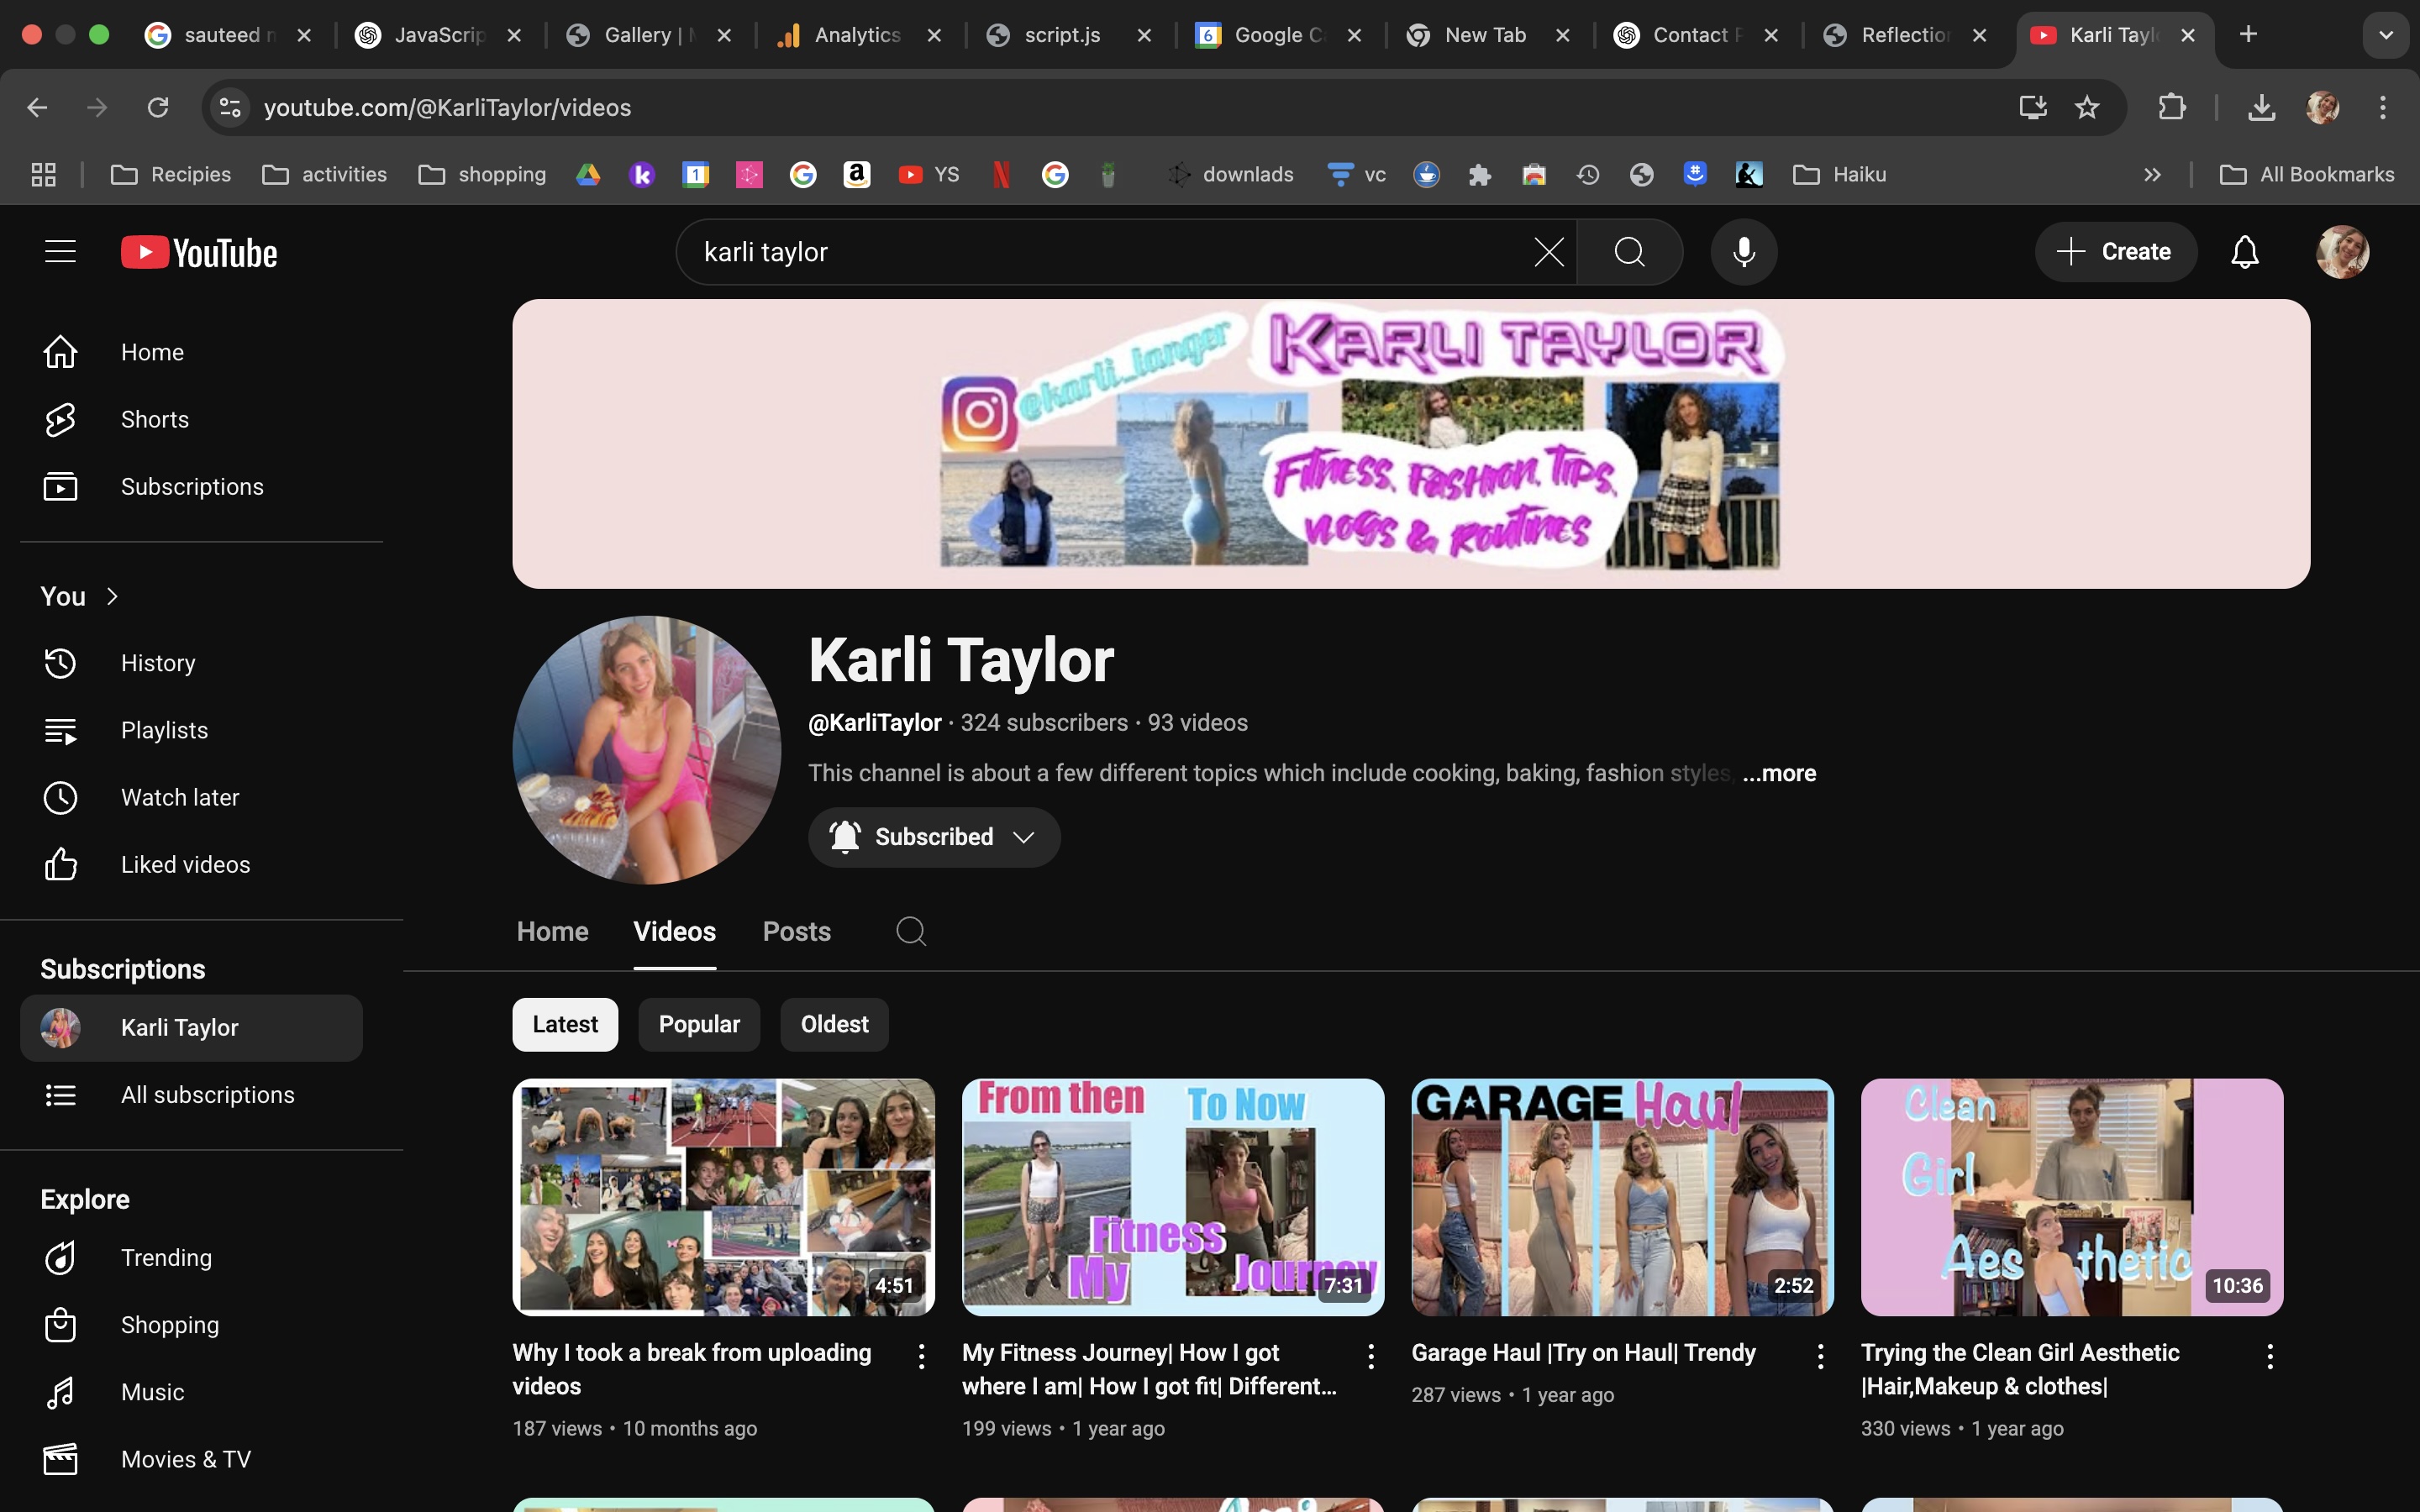Open Movies & TV in Explore
The image size is (2420, 1512).
(192, 1458)
